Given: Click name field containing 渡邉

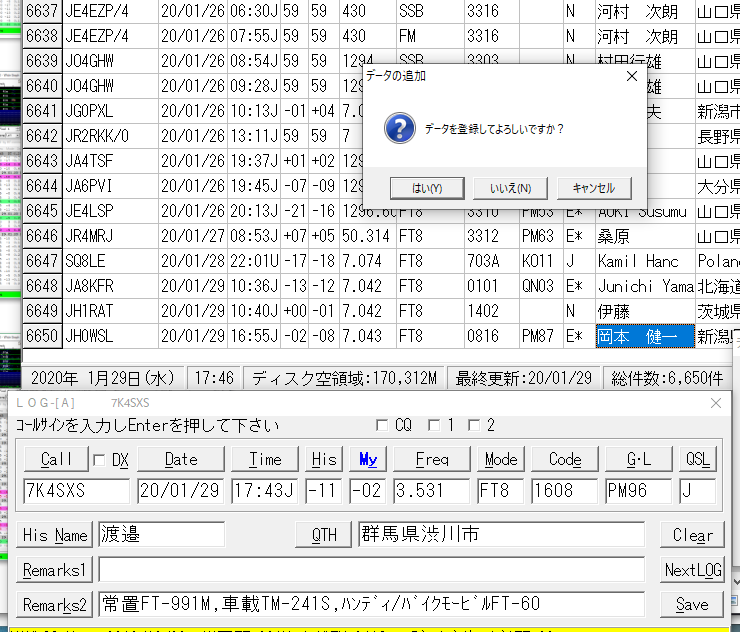Looking at the screenshot, I should click(161, 534).
